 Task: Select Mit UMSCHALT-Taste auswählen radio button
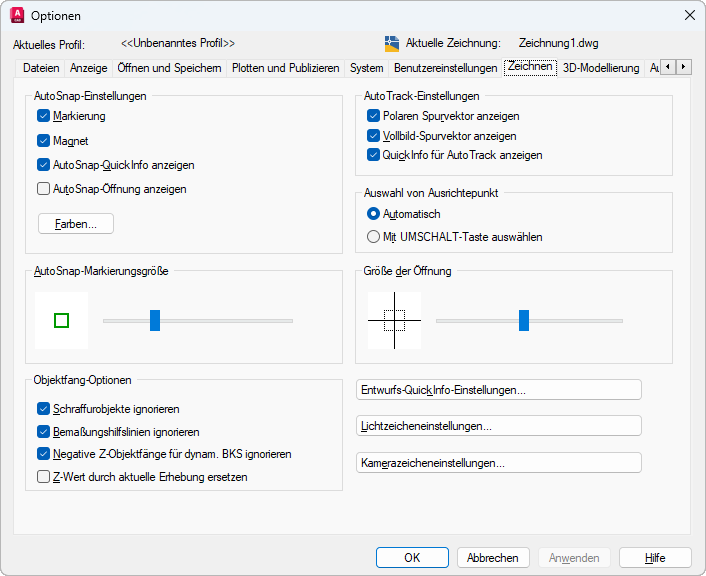pyautogui.click(x=374, y=237)
